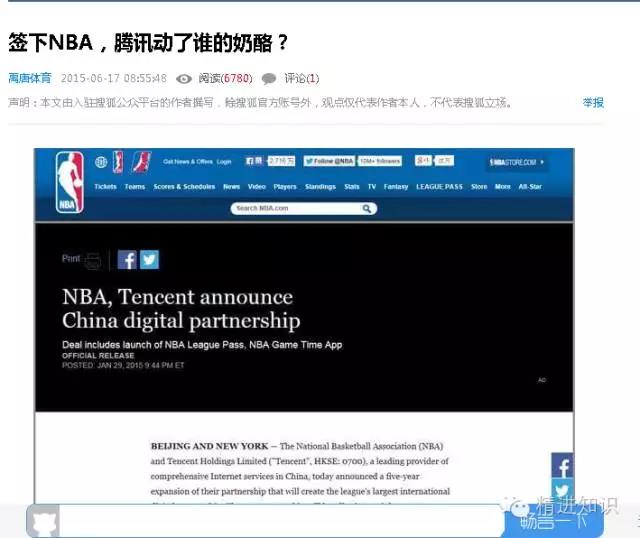Click the date 2015-06-17 08:55:48

114,78
